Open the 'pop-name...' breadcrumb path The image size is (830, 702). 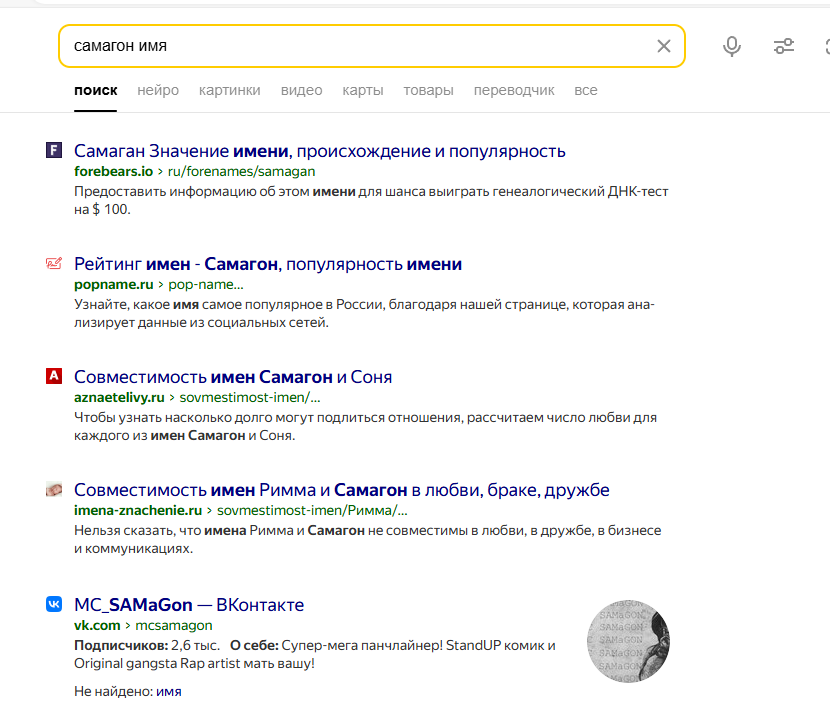206,284
